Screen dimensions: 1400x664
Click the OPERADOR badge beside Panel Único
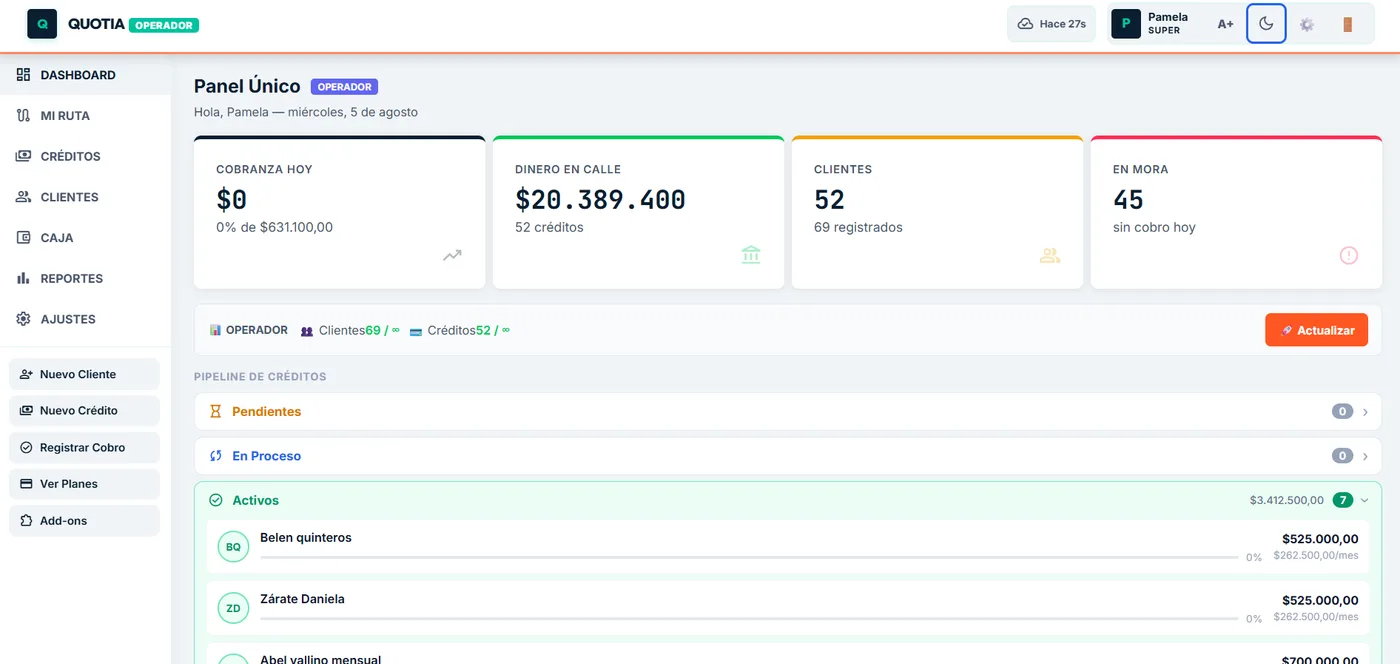tap(344, 87)
